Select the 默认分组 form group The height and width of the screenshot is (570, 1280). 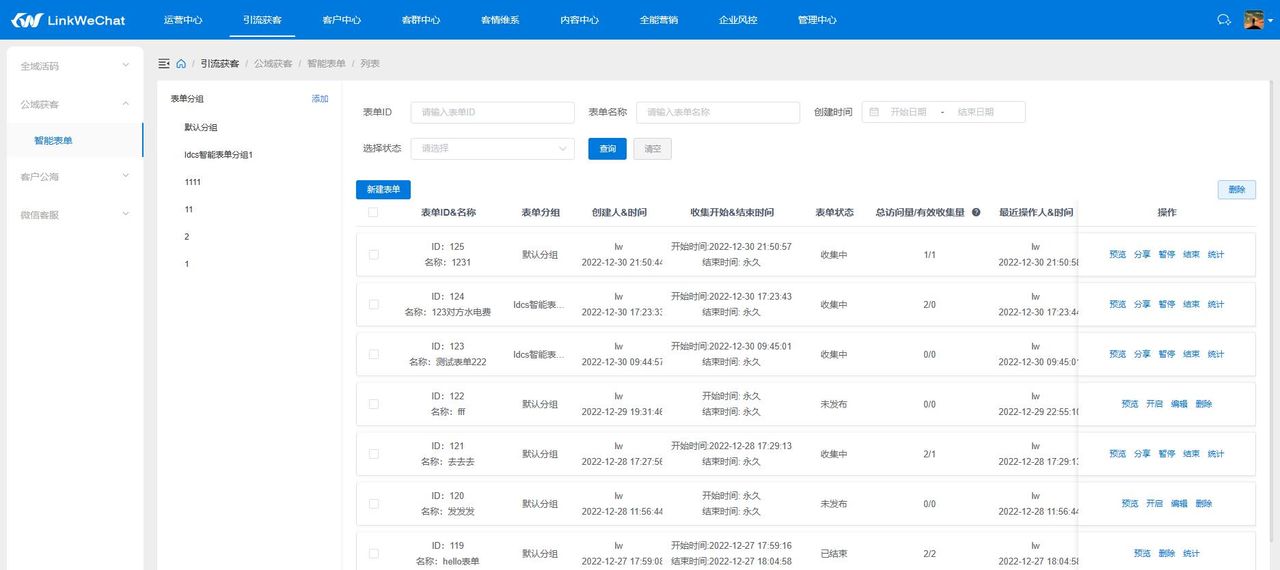coord(201,127)
